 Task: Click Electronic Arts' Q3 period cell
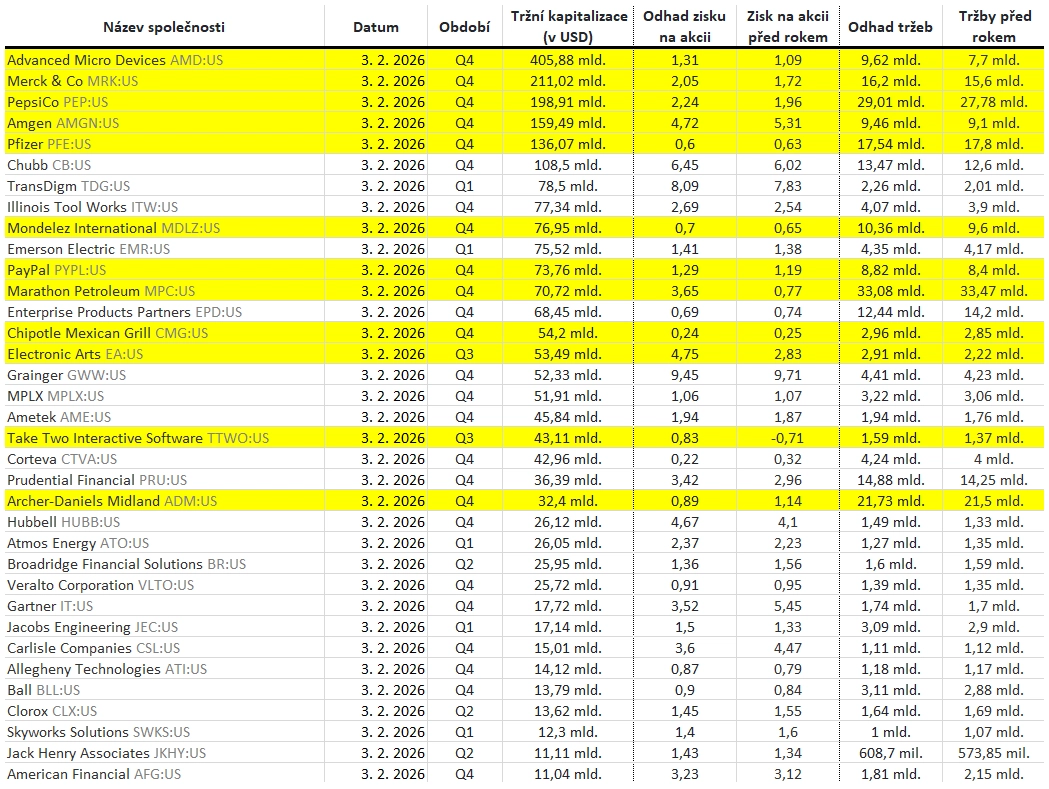464,354
